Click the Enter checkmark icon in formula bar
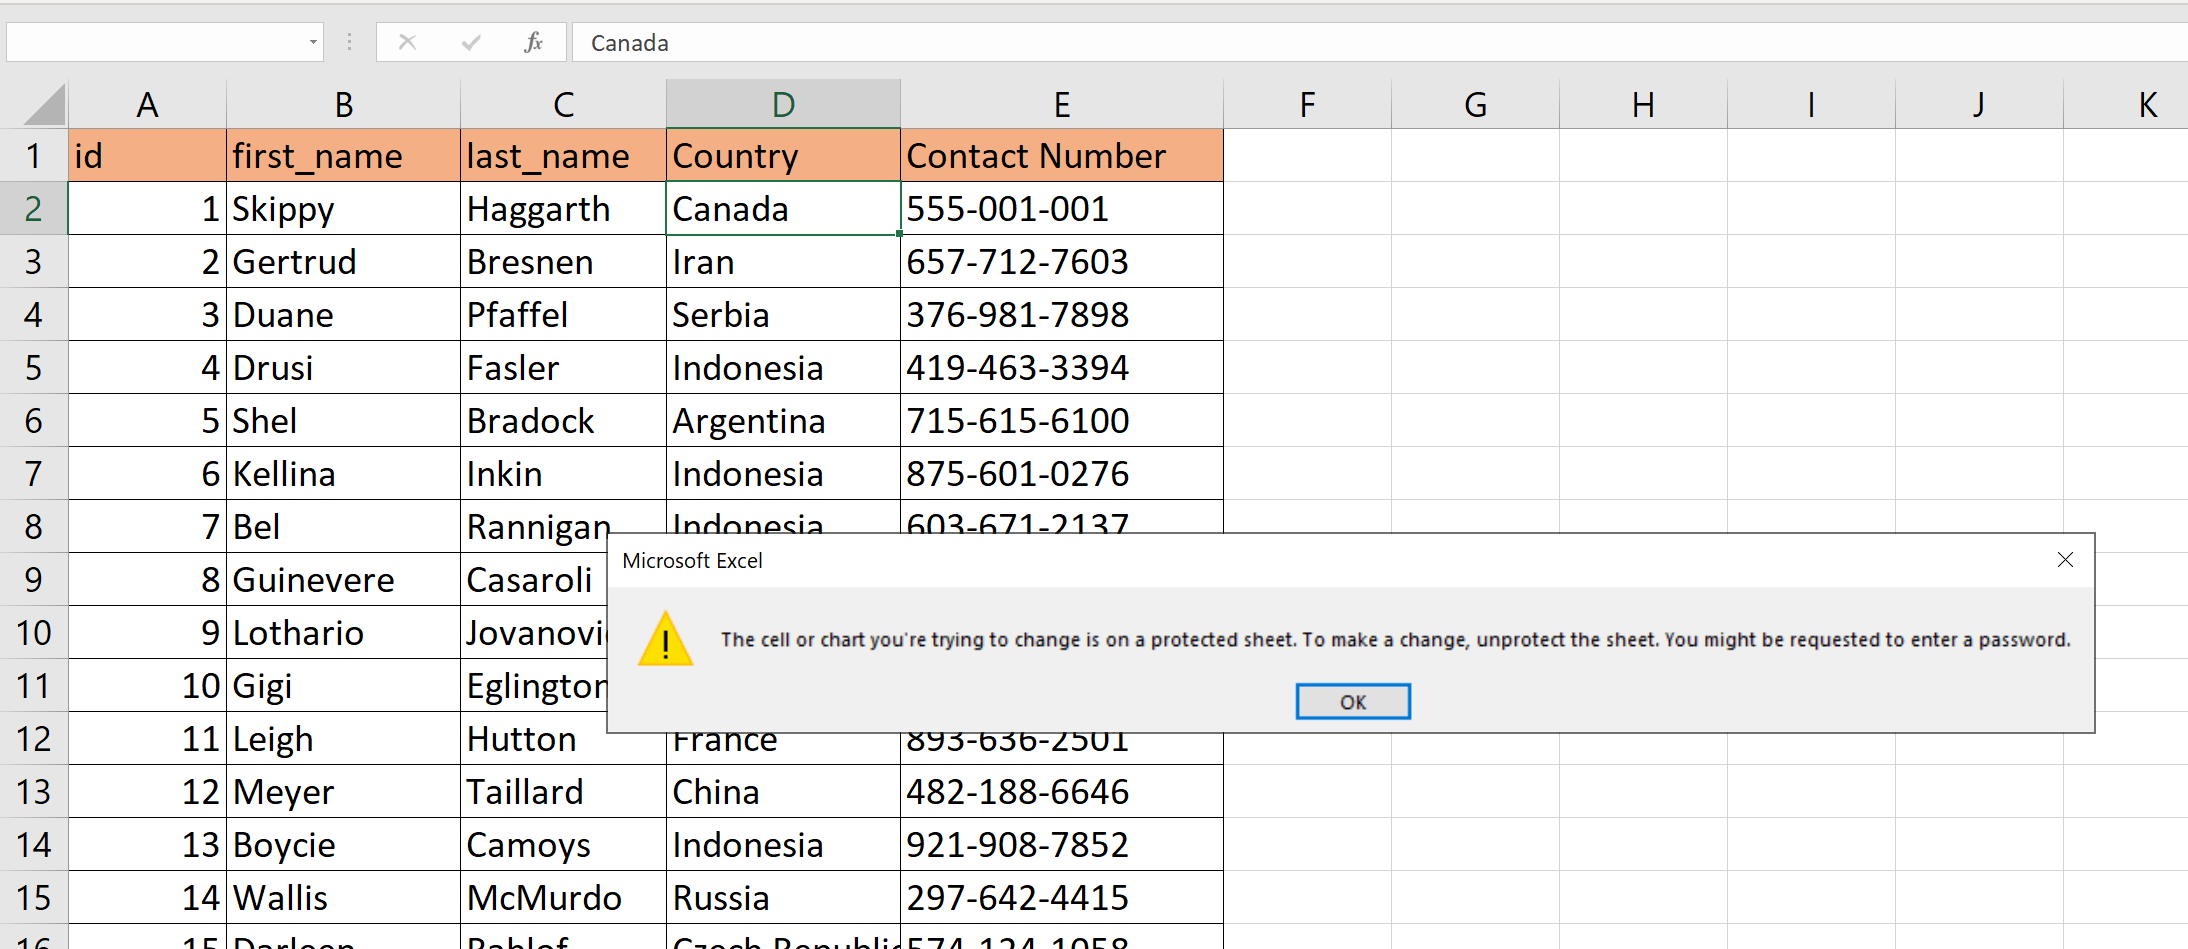2188x949 pixels. pyautogui.click(x=470, y=42)
